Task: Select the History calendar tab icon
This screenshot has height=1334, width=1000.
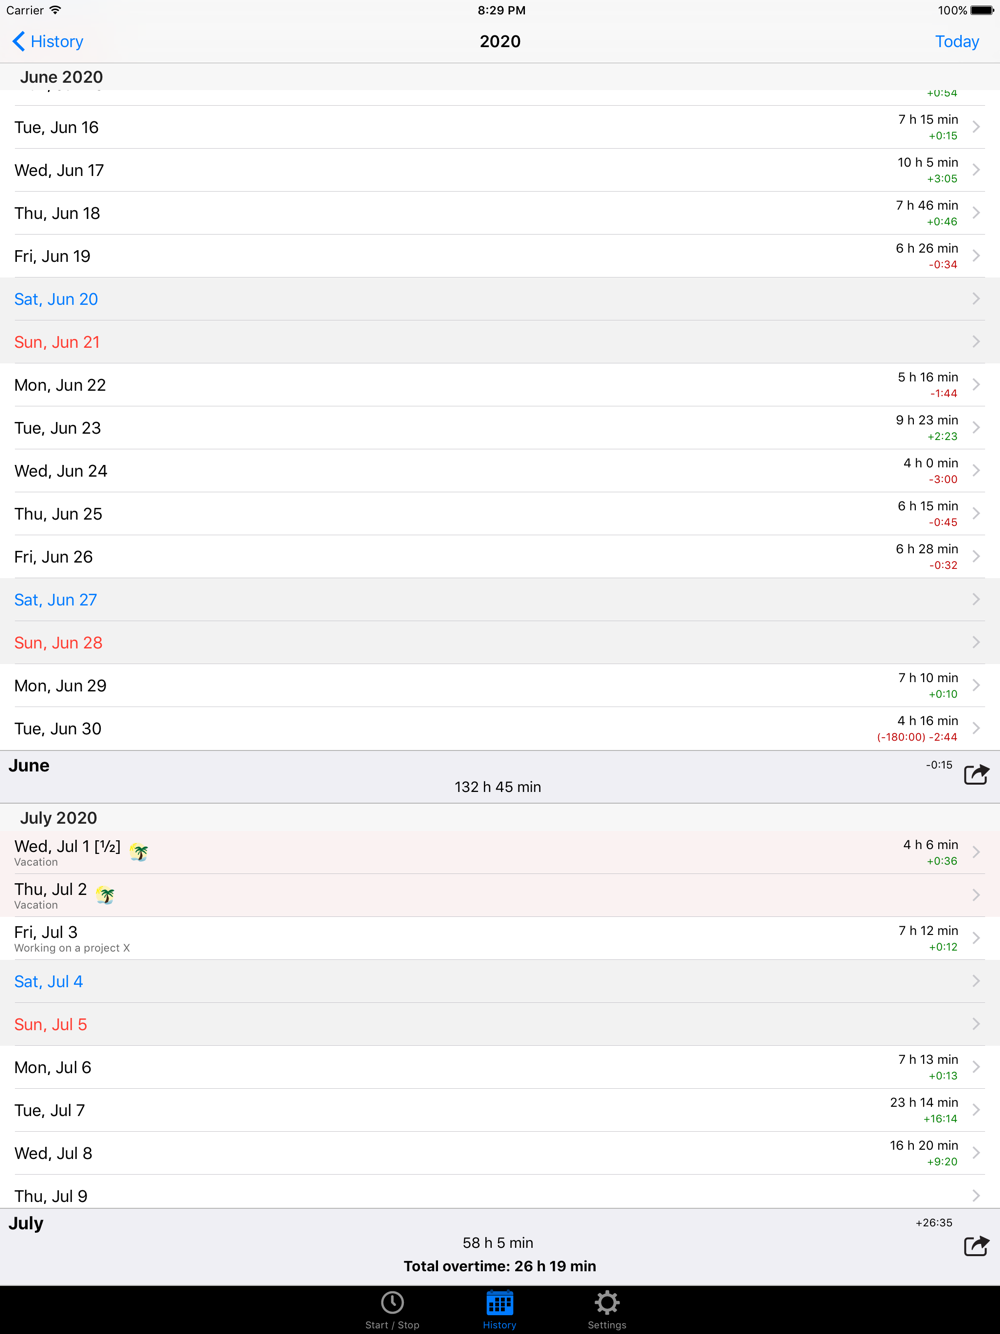Action: pyautogui.click(x=500, y=1303)
